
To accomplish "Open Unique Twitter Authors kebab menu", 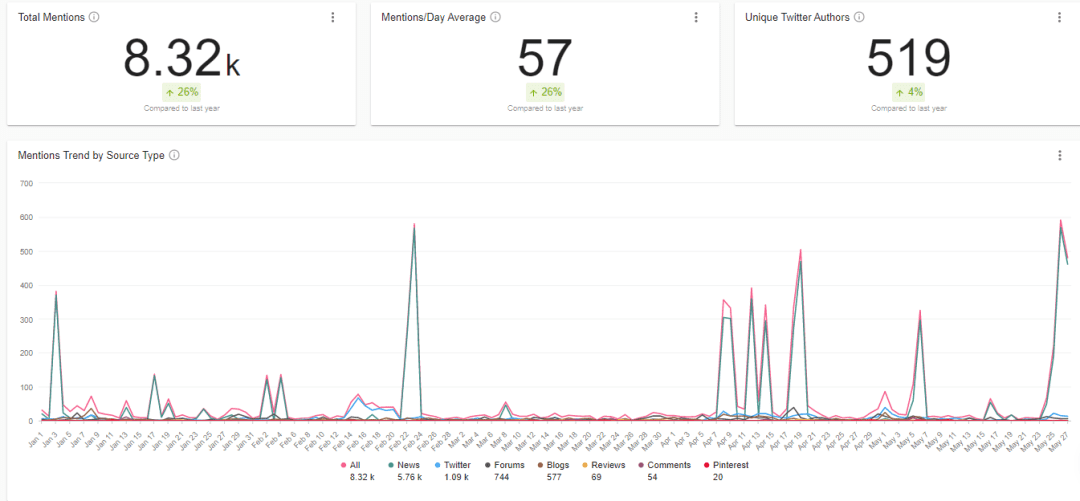I will (x=1060, y=17).
